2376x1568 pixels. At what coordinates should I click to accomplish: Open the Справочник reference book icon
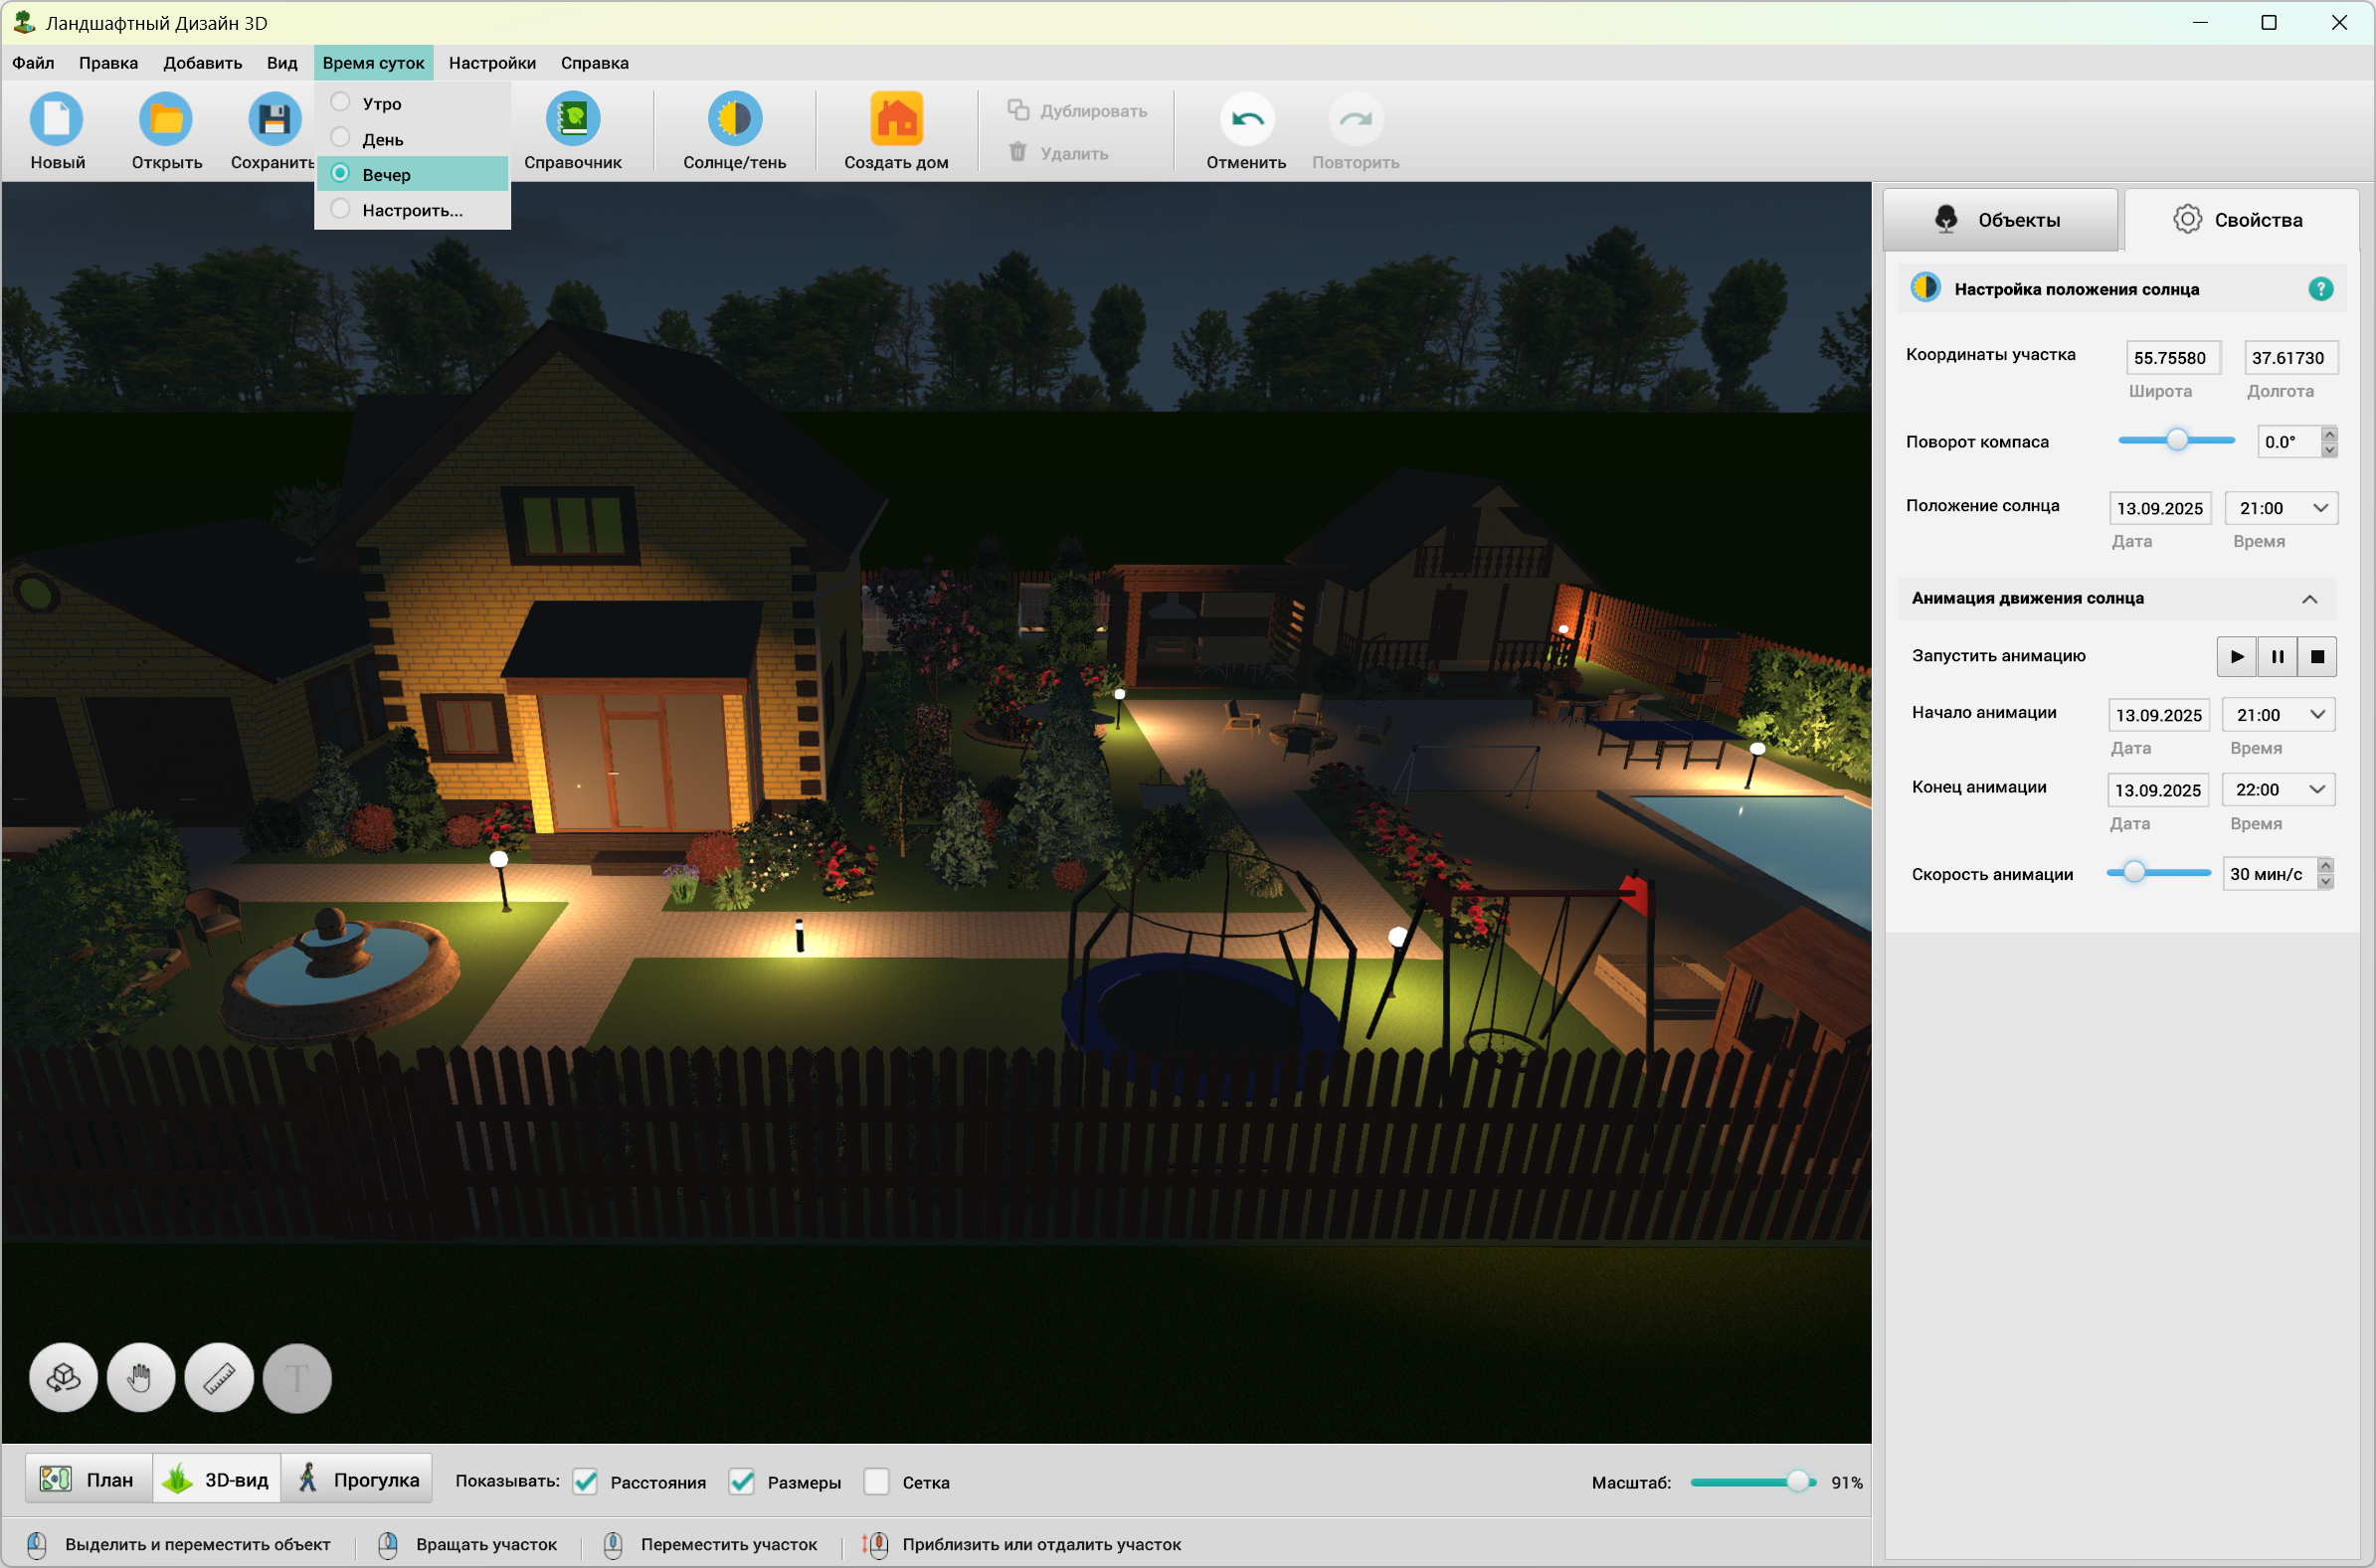tap(572, 119)
